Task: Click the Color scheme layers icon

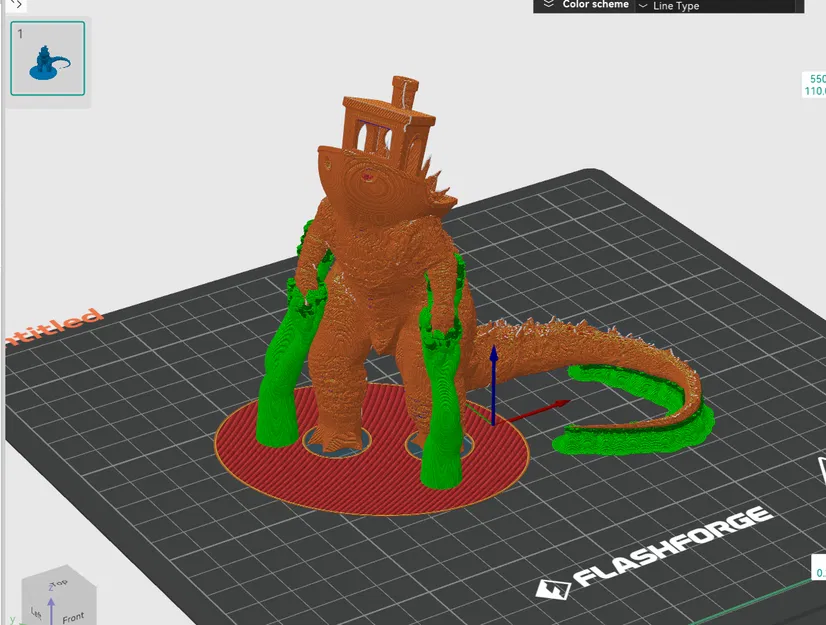Action: coord(548,4)
